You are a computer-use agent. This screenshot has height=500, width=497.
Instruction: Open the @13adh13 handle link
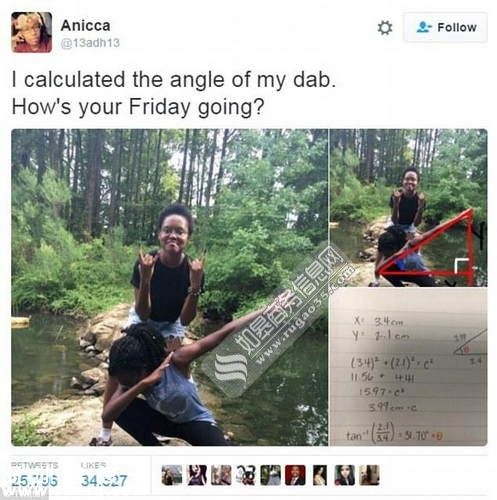point(90,43)
